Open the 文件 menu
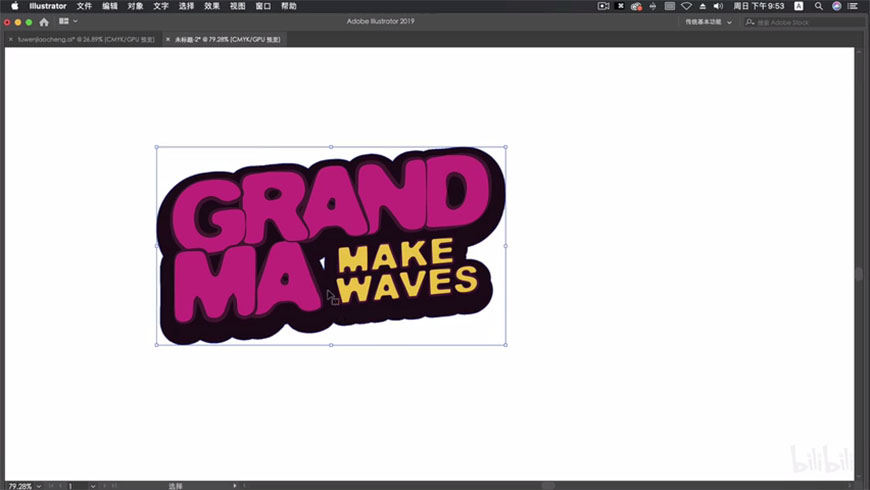 click(84, 6)
